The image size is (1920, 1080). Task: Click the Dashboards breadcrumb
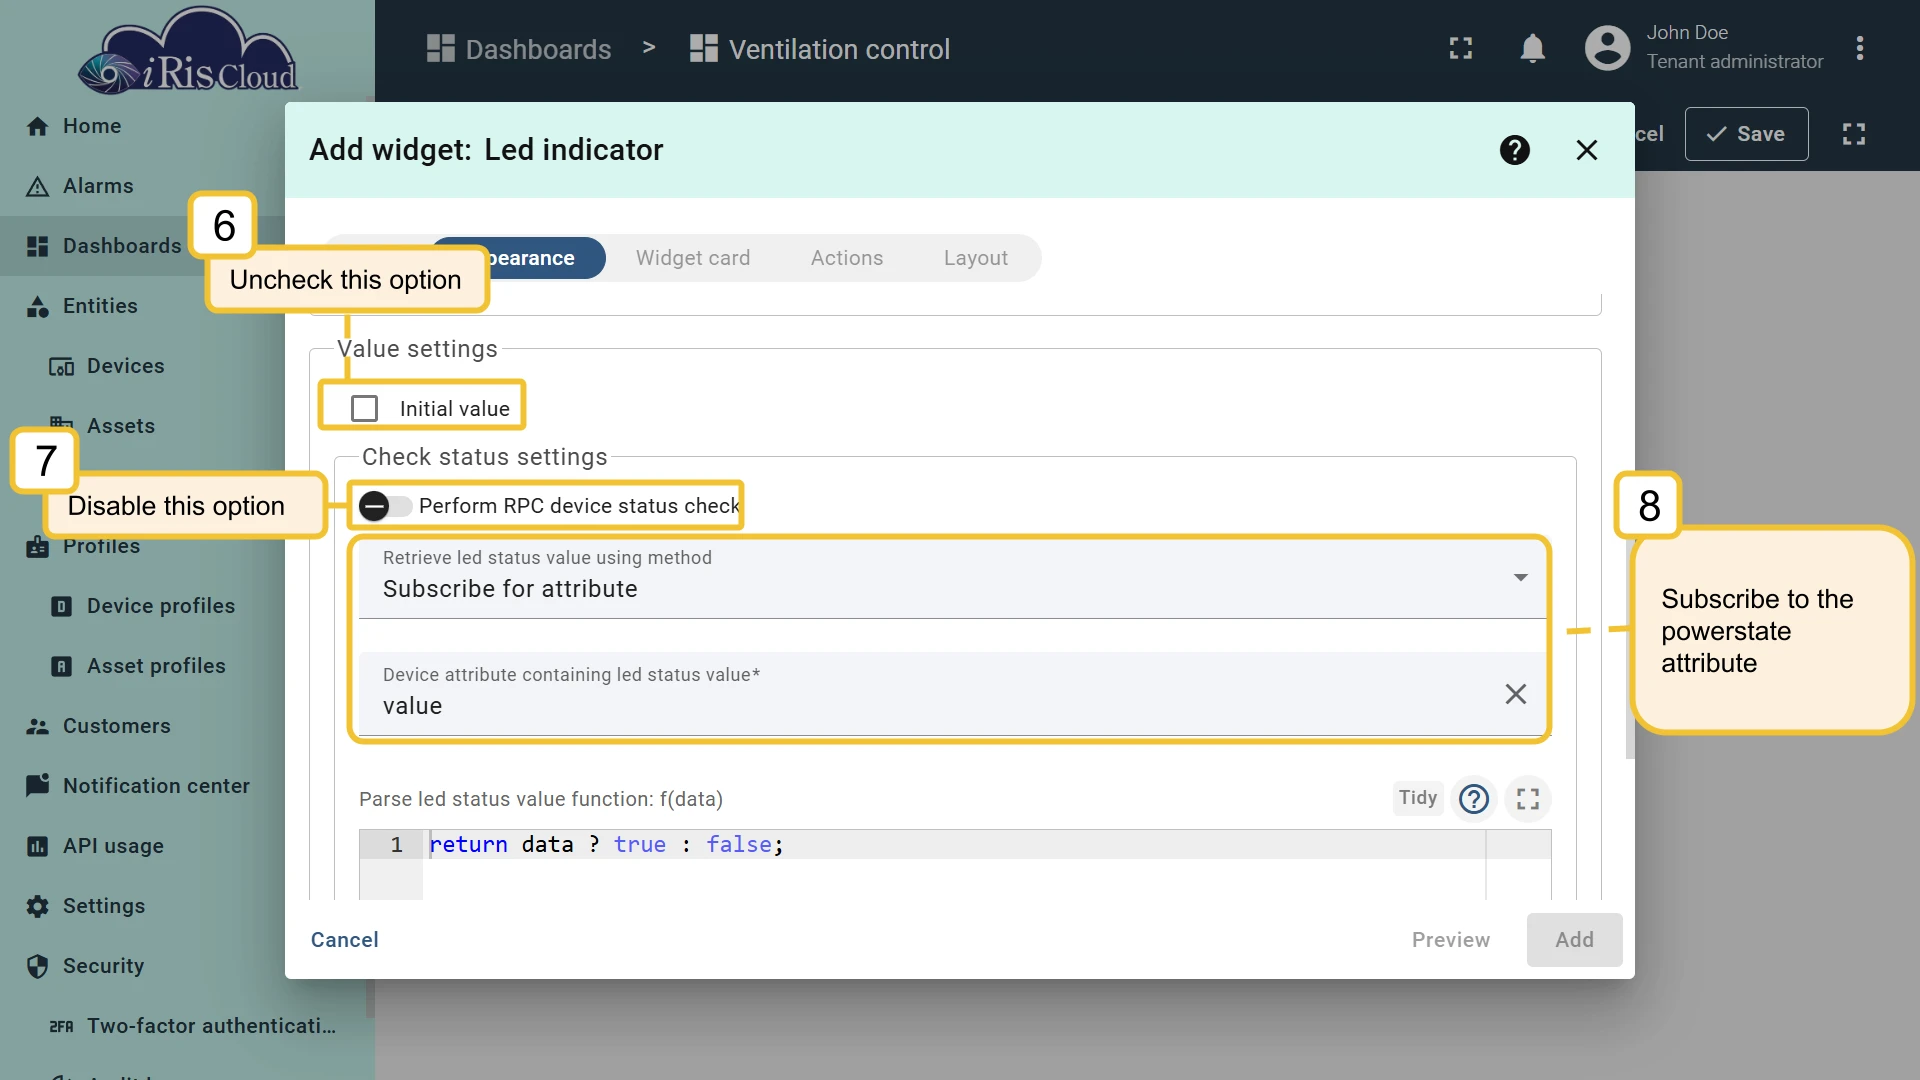point(519,49)
